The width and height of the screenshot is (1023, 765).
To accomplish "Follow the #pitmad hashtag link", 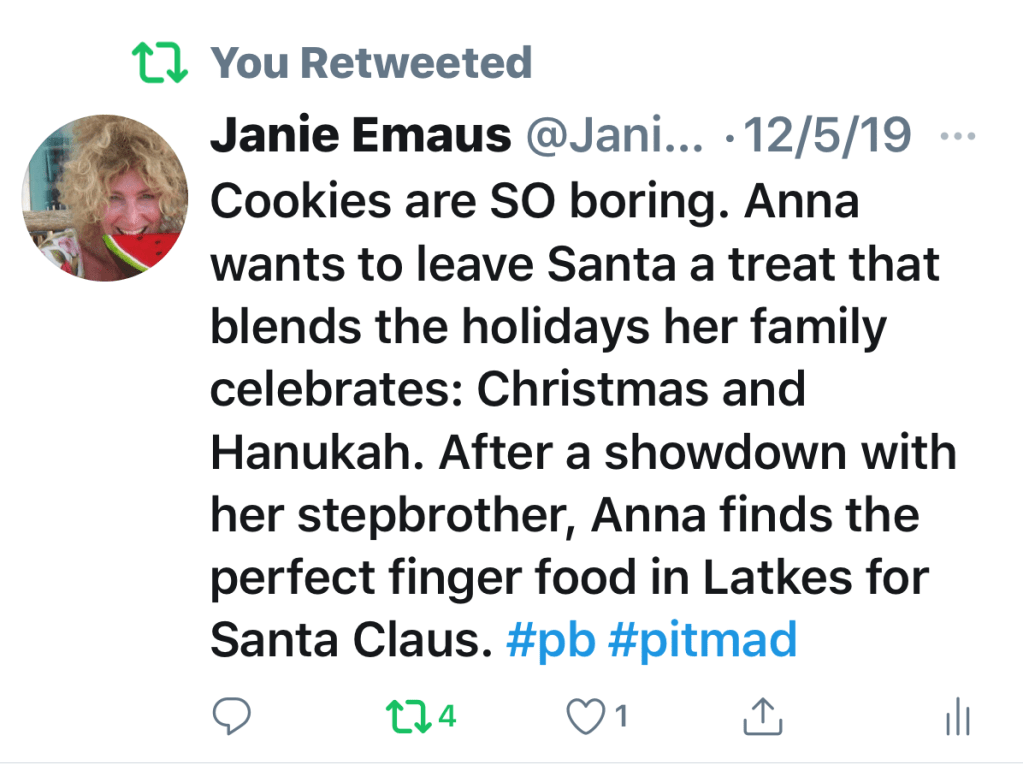I will point(702,639).
